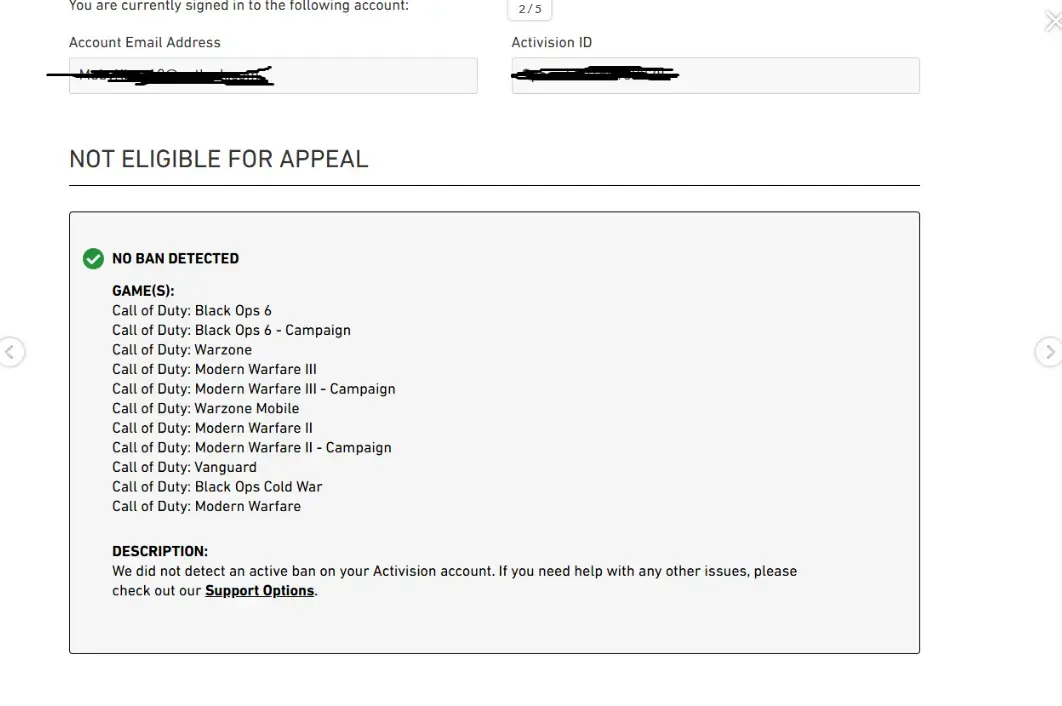The height and width of the screenshot is (706, 1062).
Task: Close the image viewer with the X icon
Action: [1052, 21]
